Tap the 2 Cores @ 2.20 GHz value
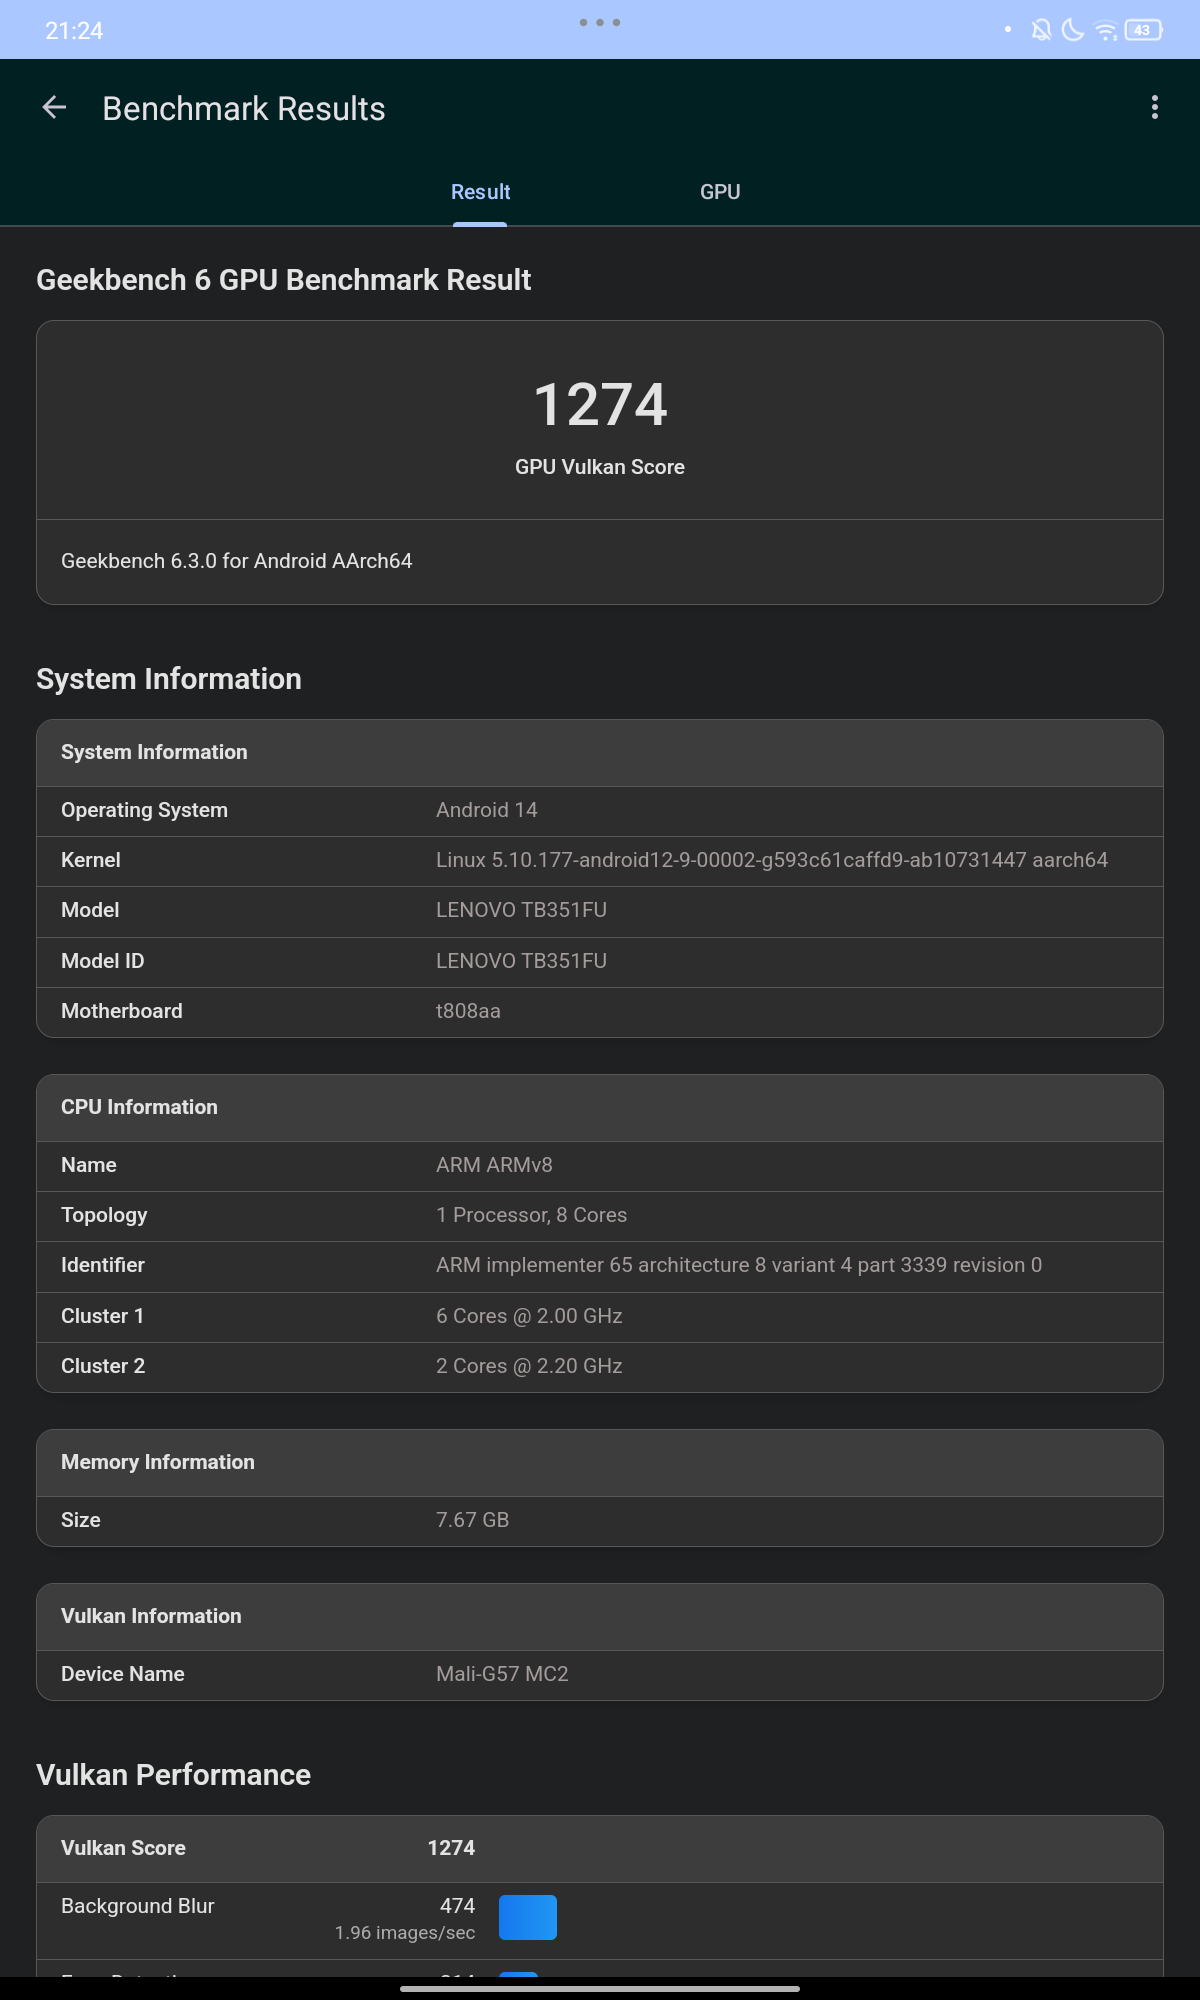The height and width of the screenshot is (2000, 1200). click(x=529, y=1366)
